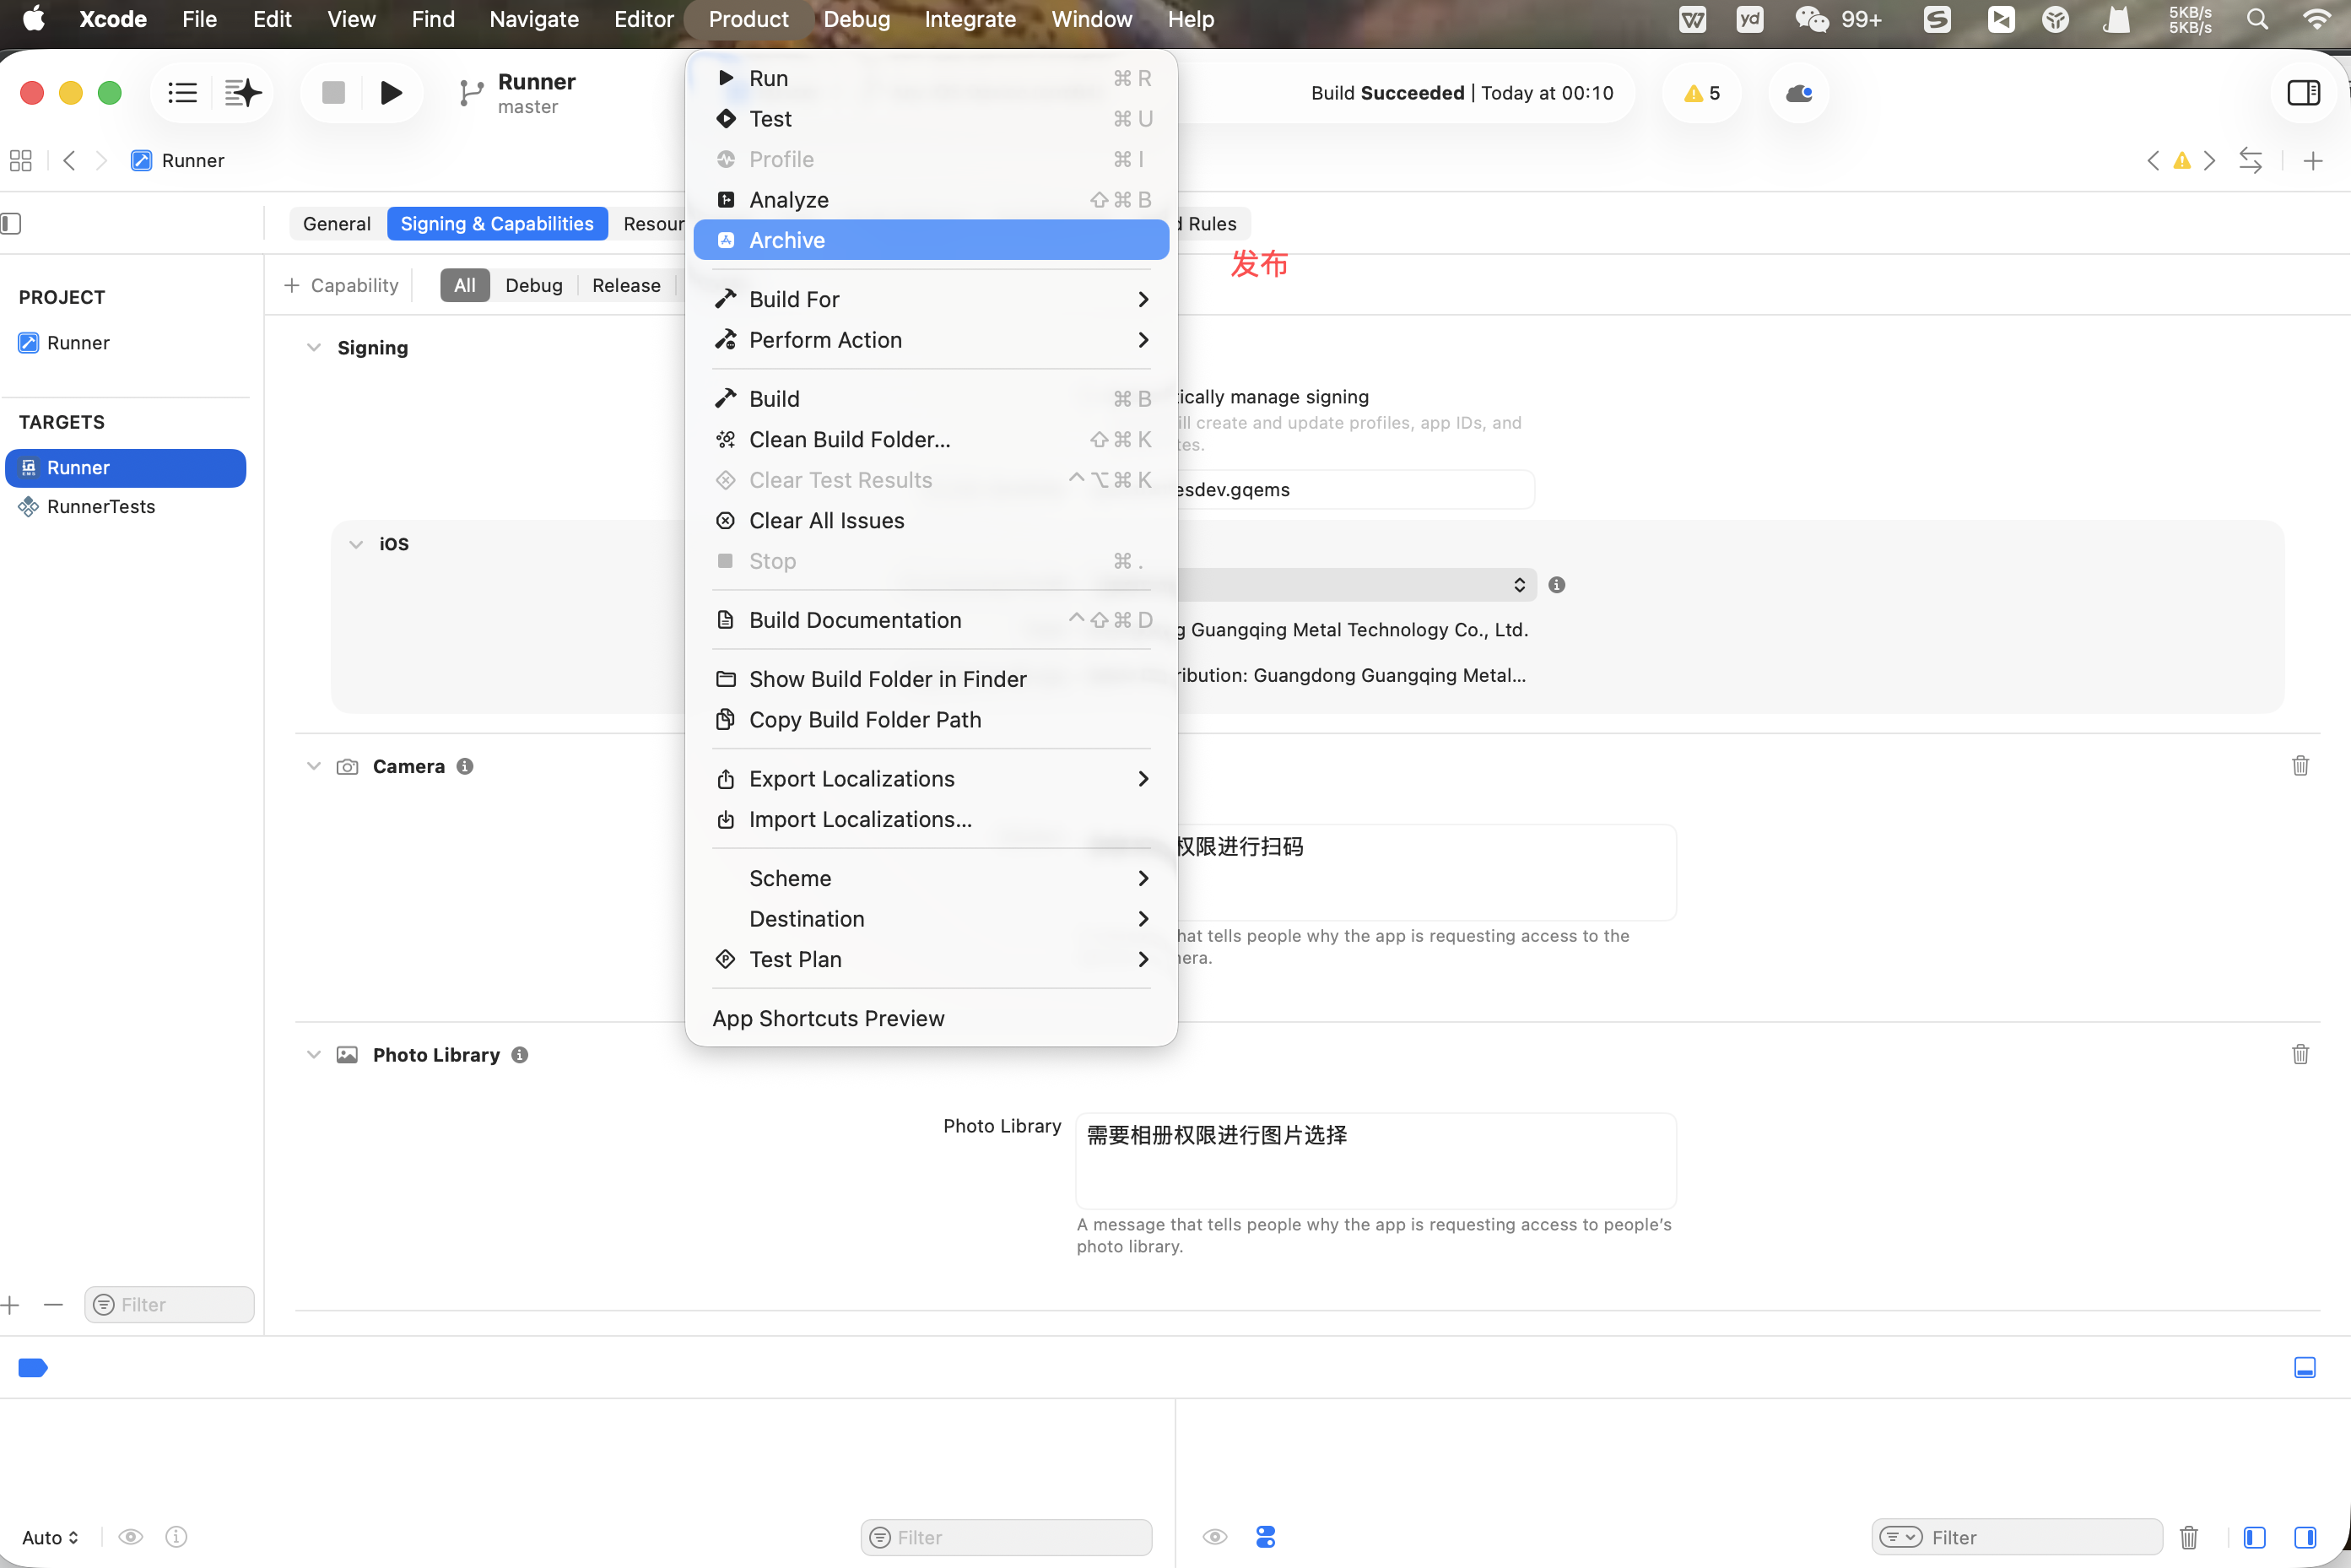2351x1568 pixels.
Task: Select RunnerTests target in sidebar
Action: (x=100, y=507)
